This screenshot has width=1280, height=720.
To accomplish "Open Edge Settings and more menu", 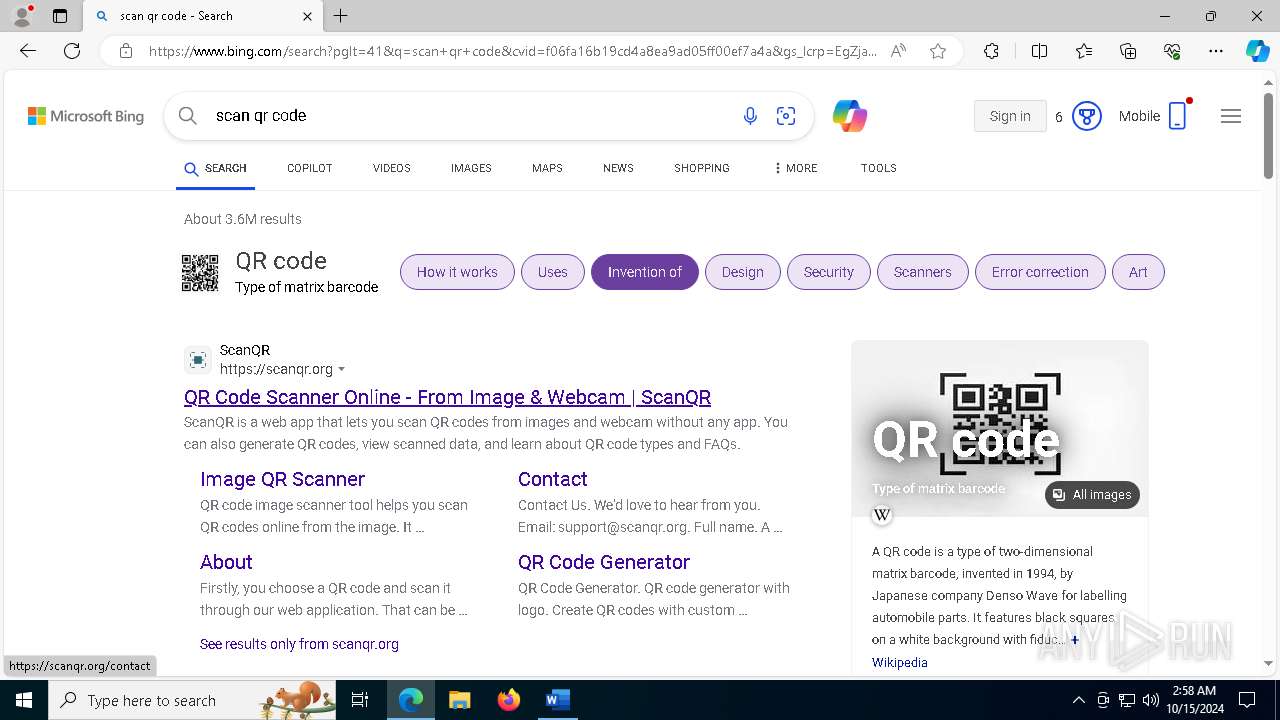I will [1216, 51].
